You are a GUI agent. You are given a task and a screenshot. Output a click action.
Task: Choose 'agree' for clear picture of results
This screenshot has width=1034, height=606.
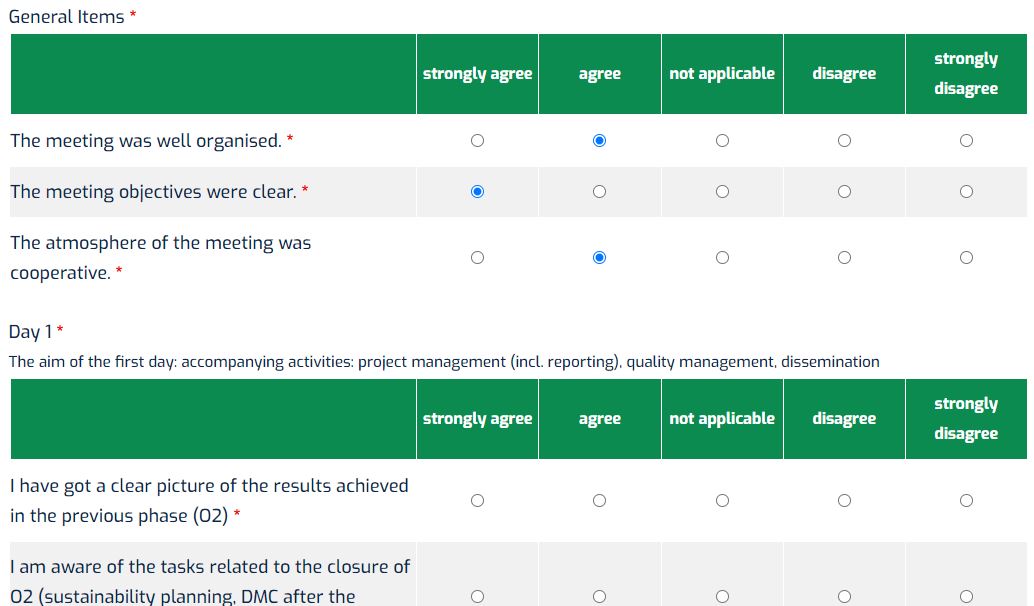tap(599, 501)
